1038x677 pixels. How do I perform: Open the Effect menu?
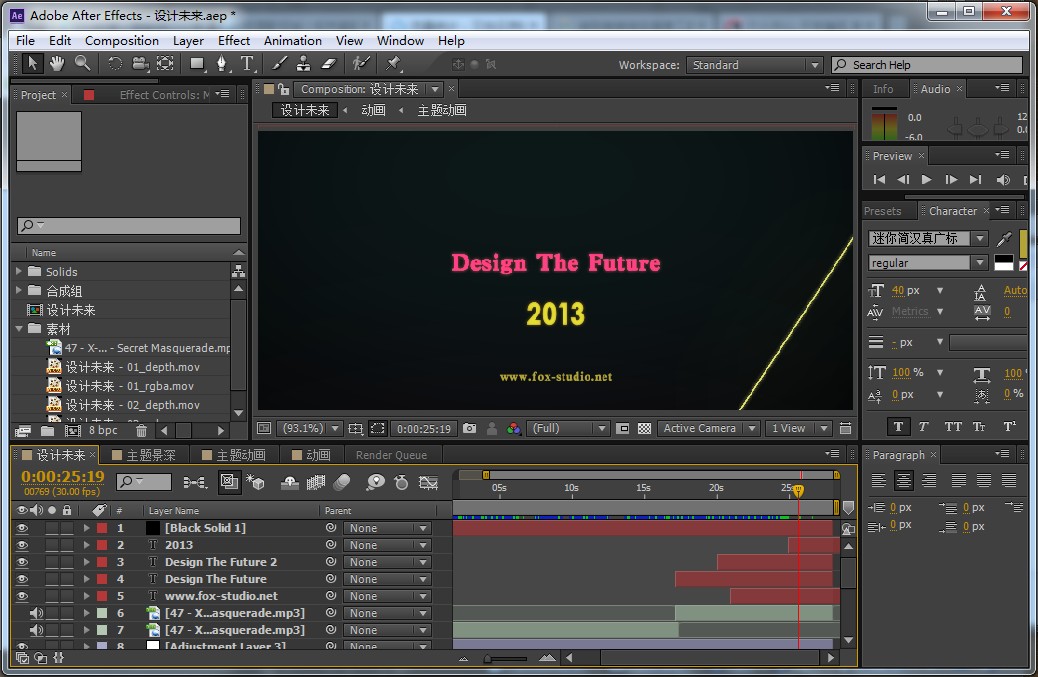[234, 40]
